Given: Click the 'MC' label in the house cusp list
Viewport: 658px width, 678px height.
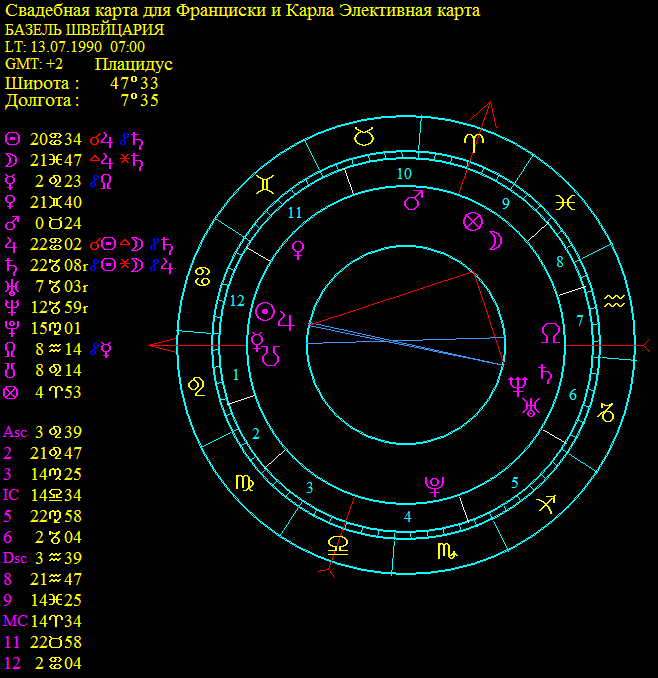Looking at the screenshot, I should pyautogui.click(x=15, y=621).
